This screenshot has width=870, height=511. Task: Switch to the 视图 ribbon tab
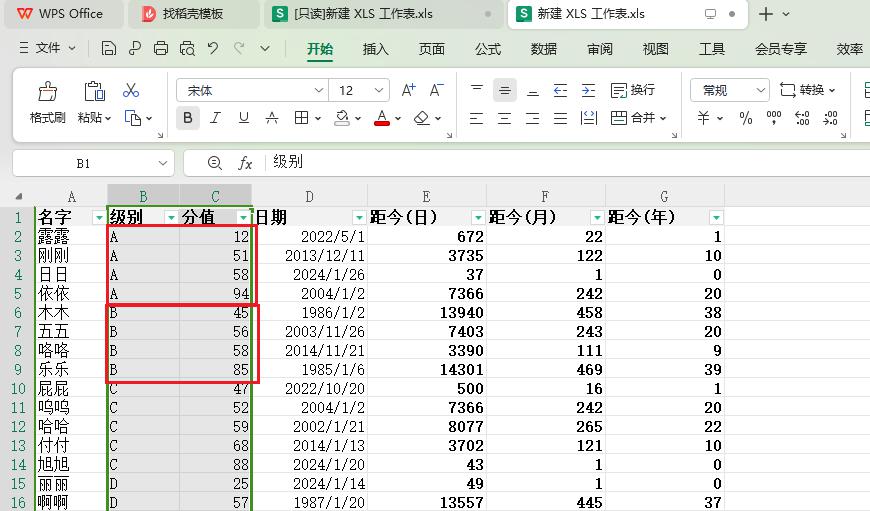pyautogui.click(x=656, y=49)
